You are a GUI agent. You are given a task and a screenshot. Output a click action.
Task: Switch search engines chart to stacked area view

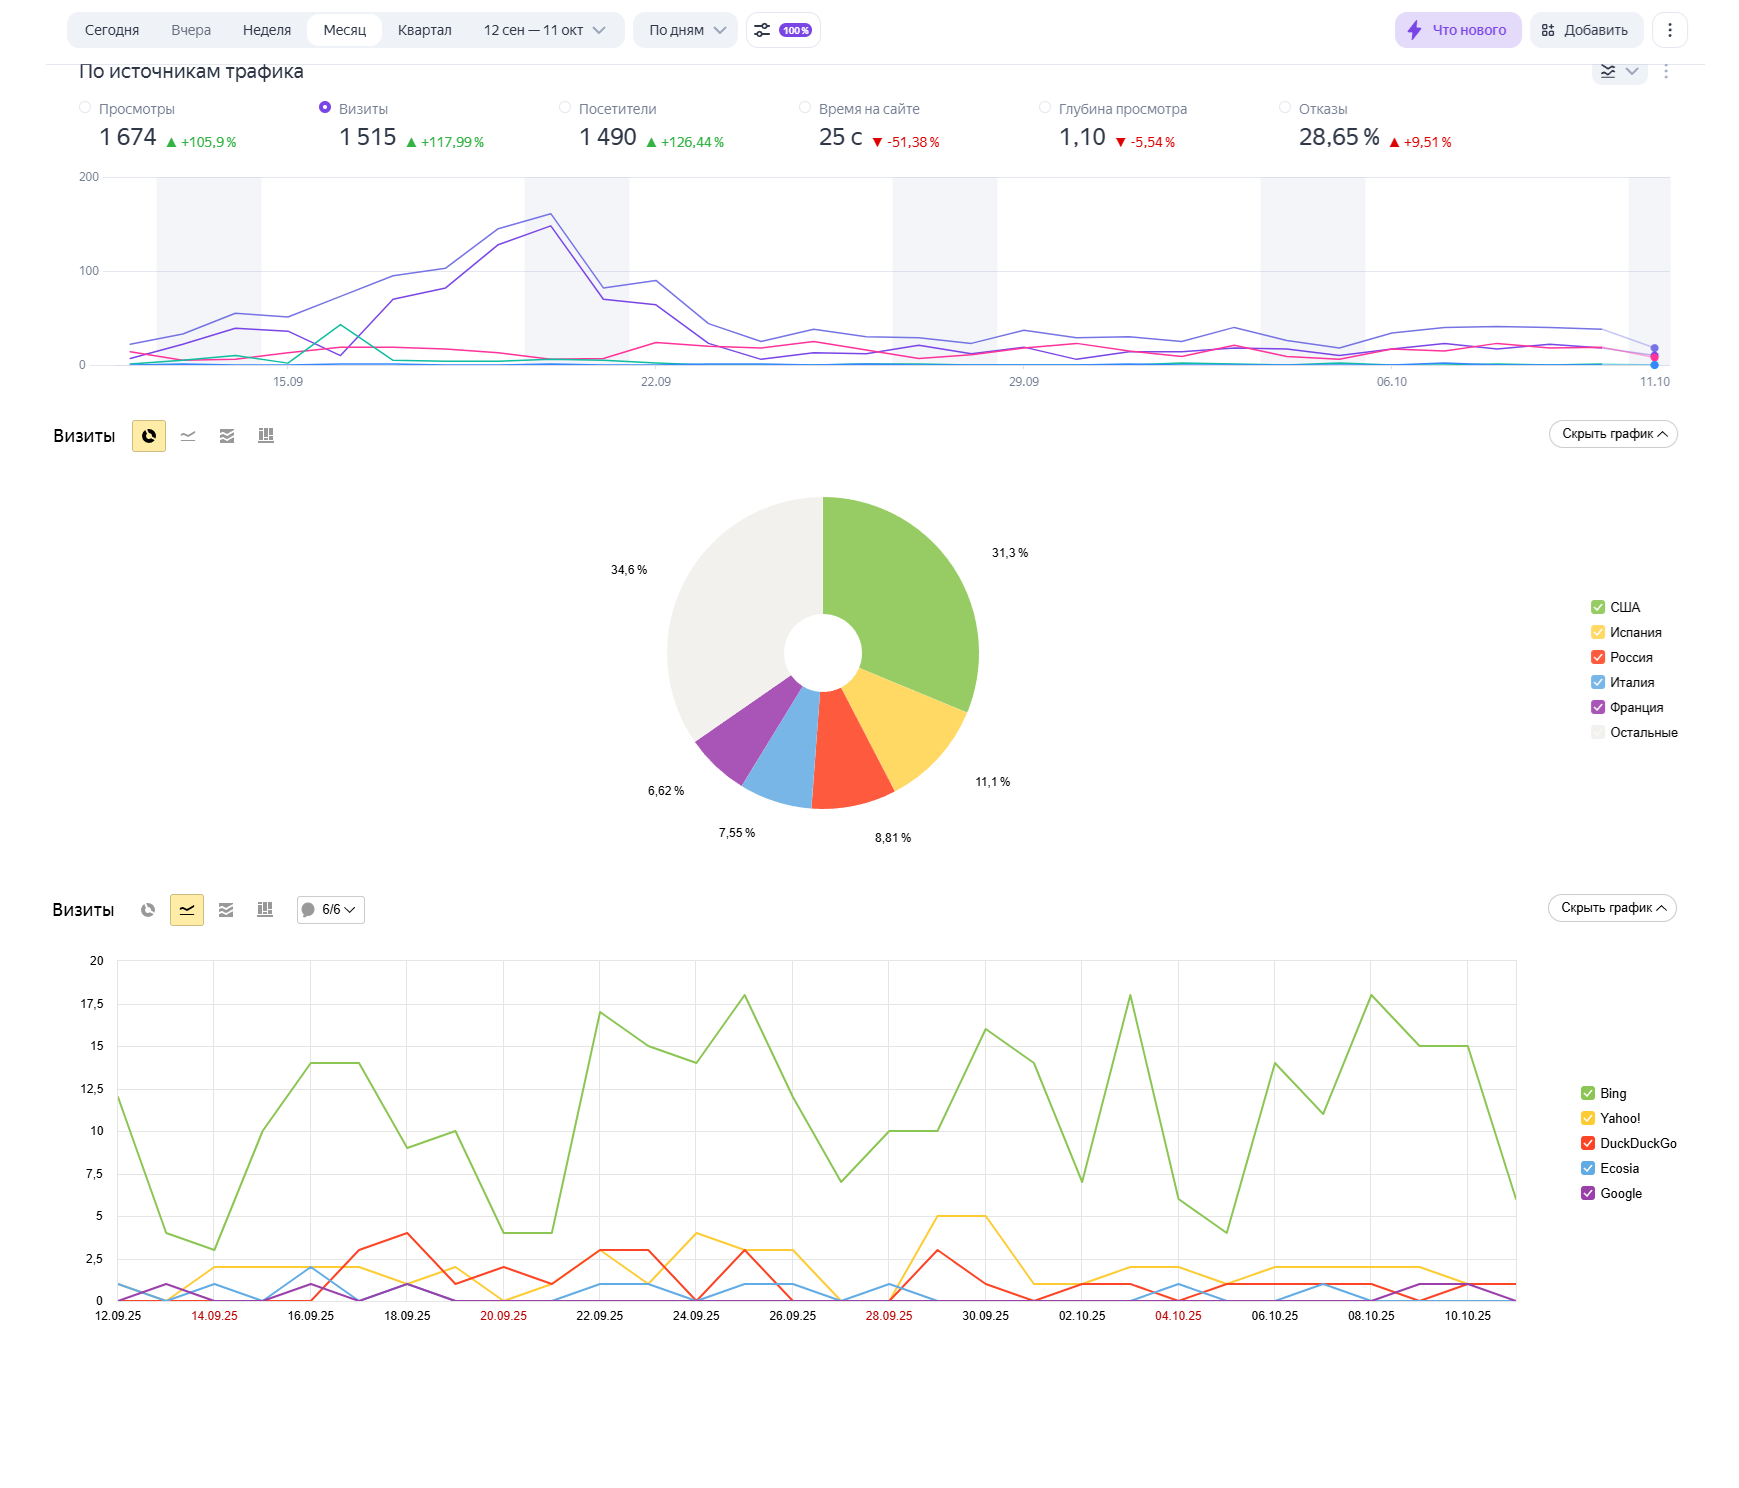[226, 910]
